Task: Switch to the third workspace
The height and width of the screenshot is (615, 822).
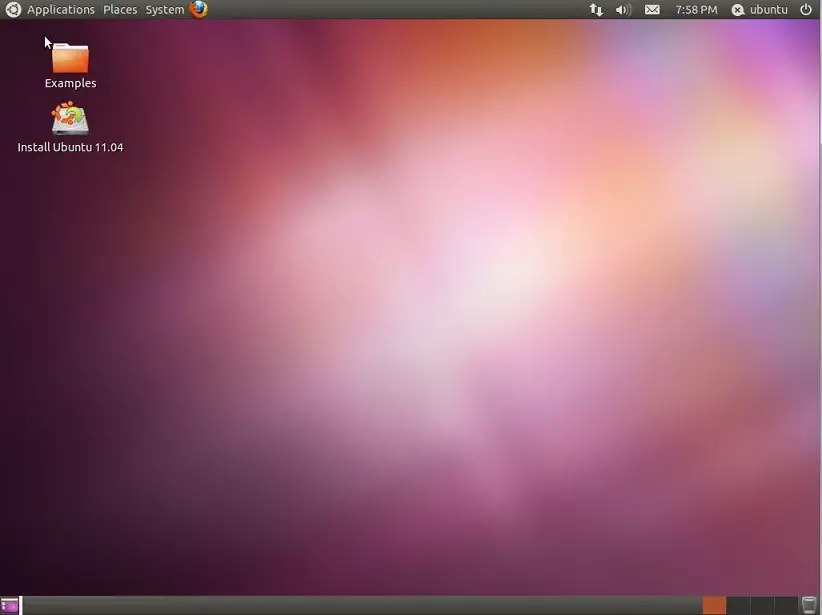Action: click(x=762, y=605)
